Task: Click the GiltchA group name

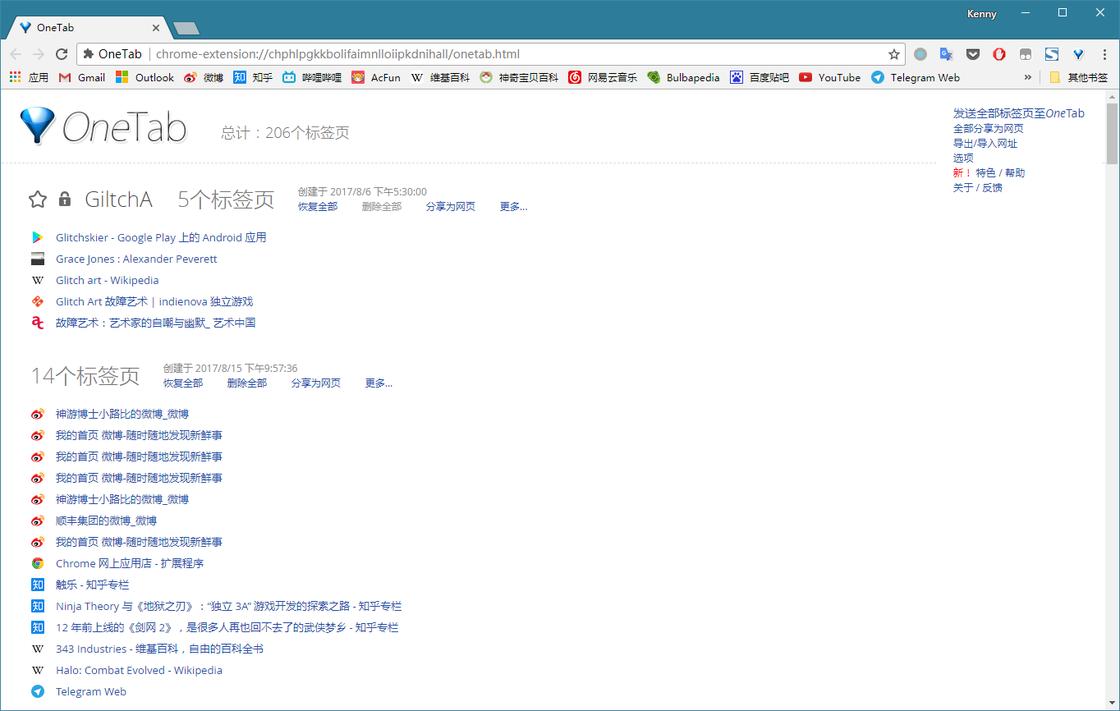Action: pos(119,199)
